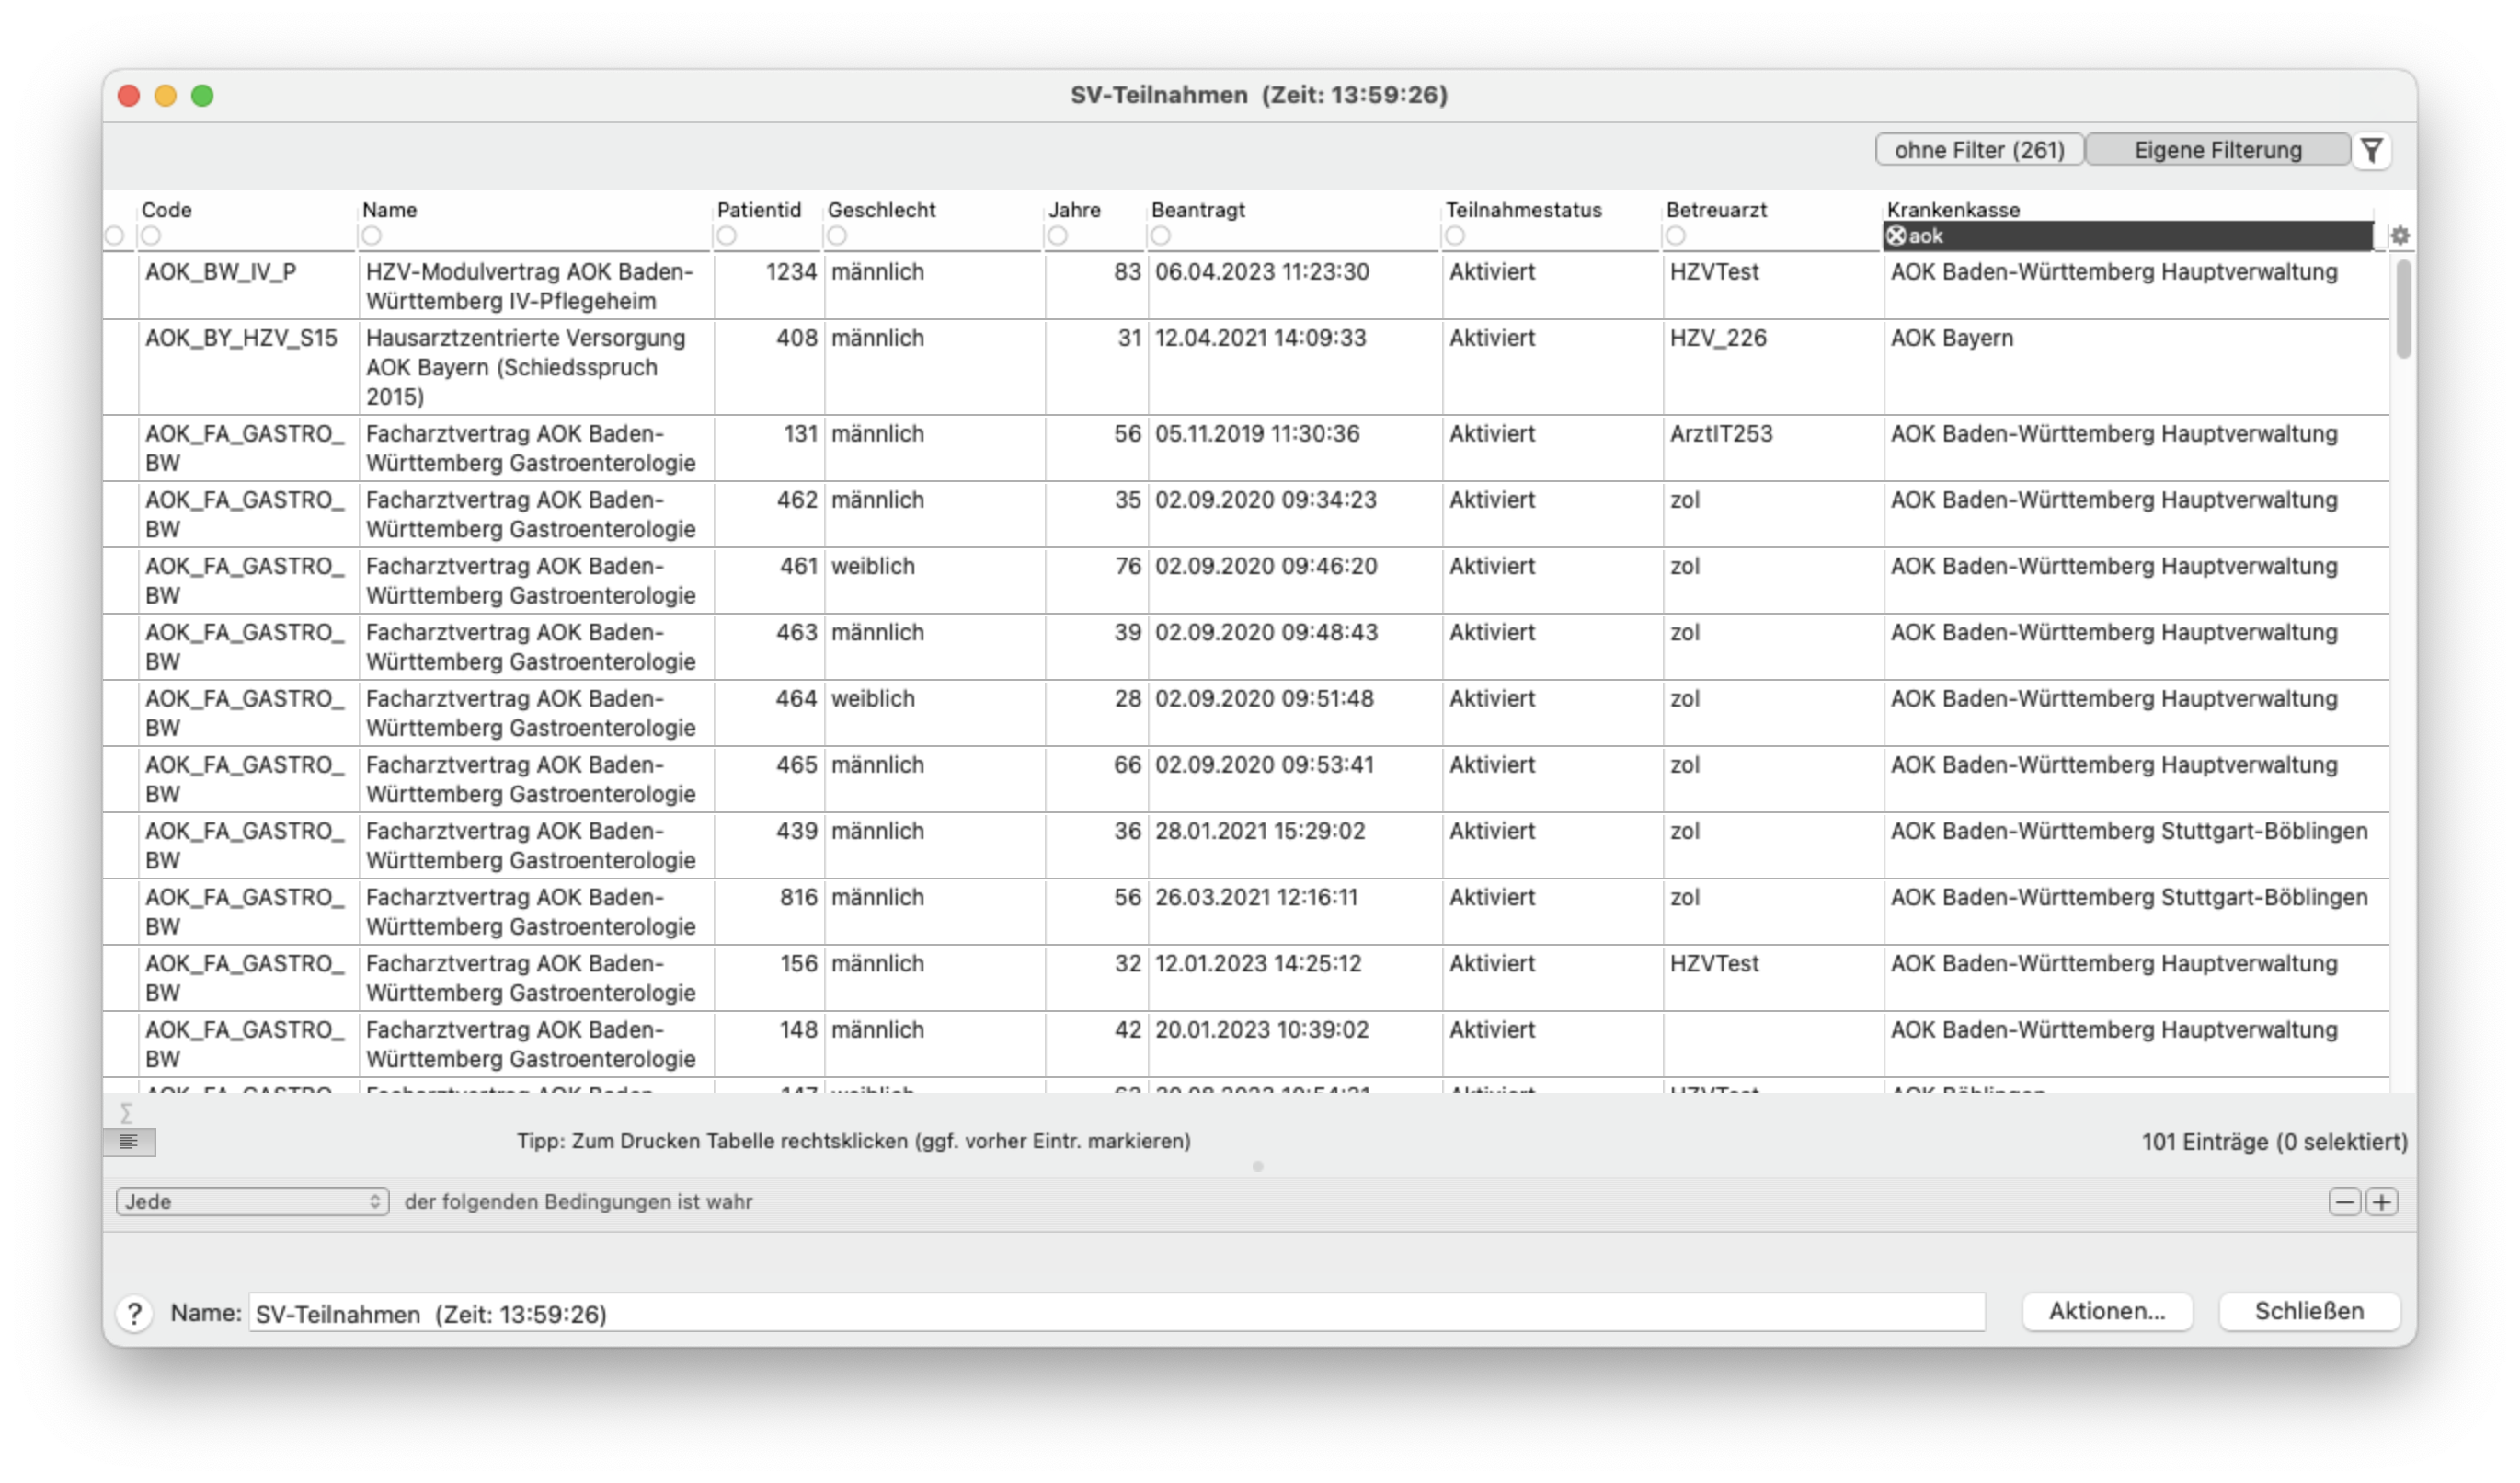Sort by the Name column header
Screen dimensions: 2520x1483
click(x=390, y=210)
